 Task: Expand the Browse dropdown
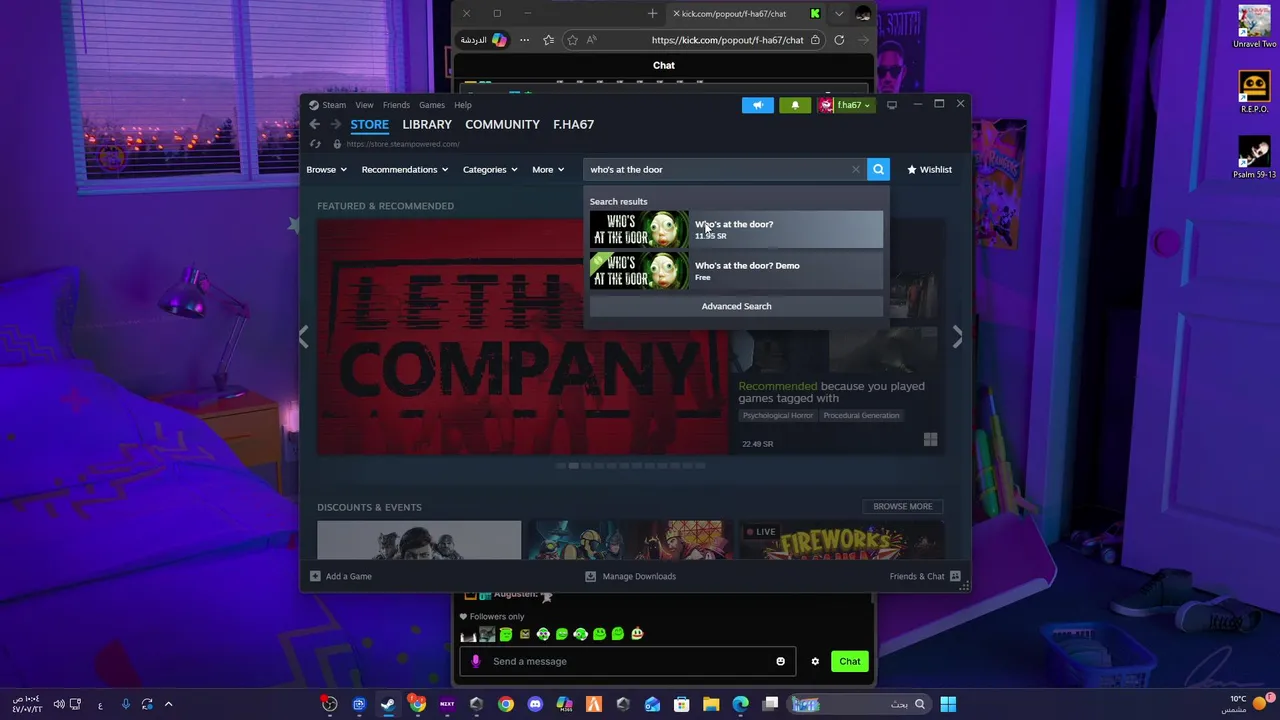pyautogui.click(x=326, y=169)
